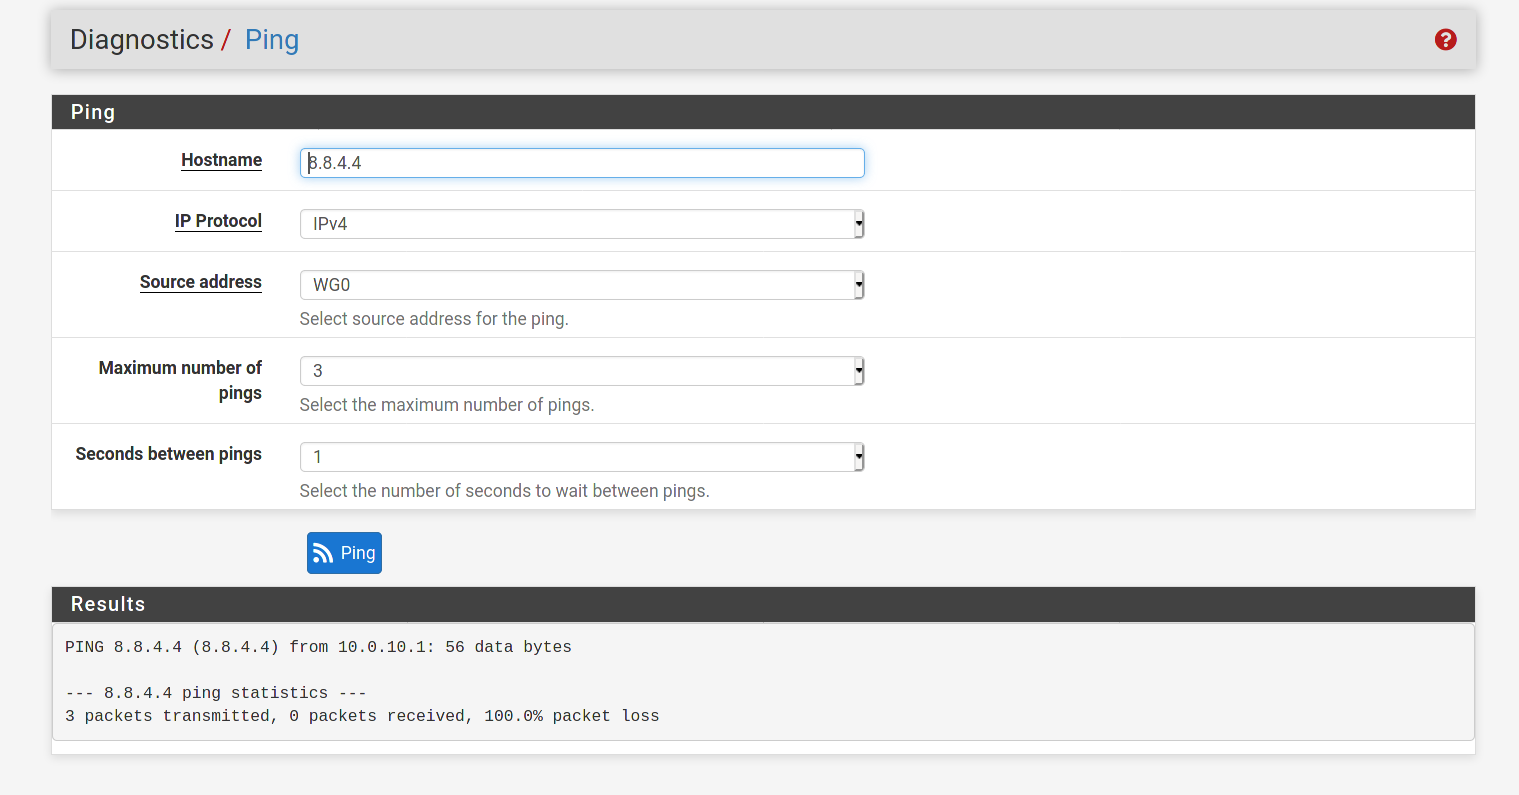The image size is (1519, 795).
Task: Click the Source address field label
Action: click(x=201, y=282)
